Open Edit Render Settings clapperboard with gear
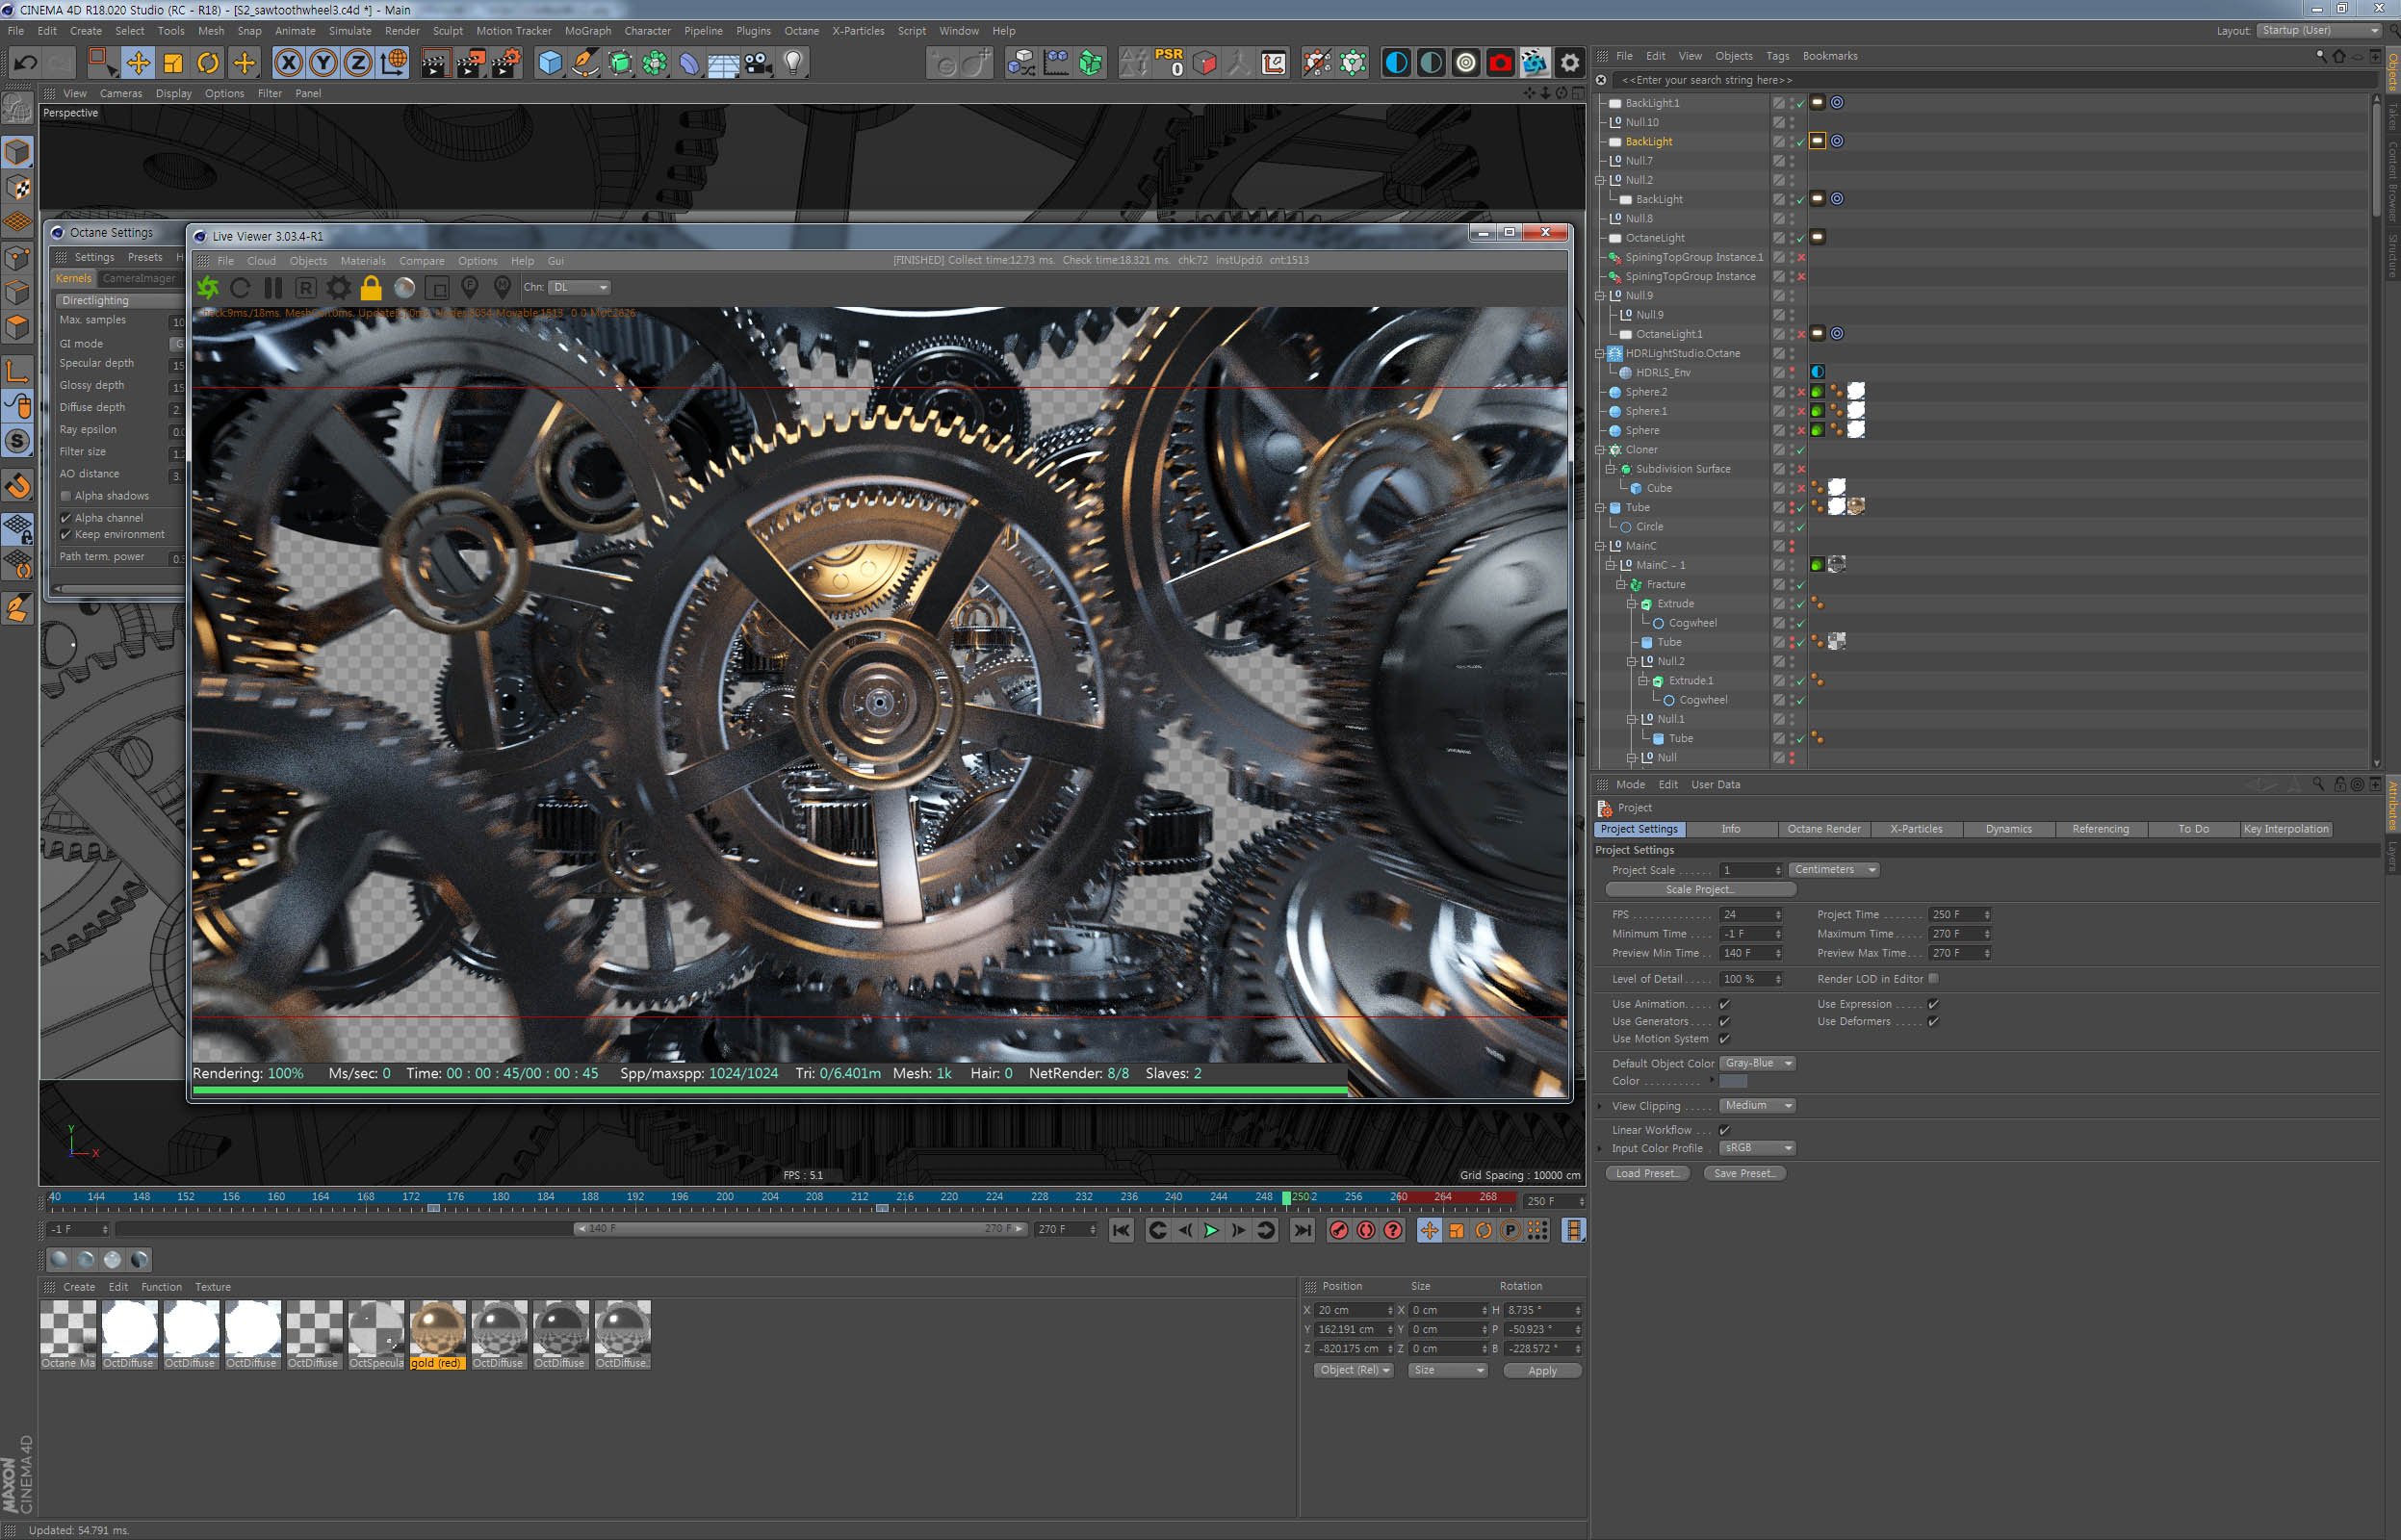The height and width of the screenshot is (1540, 2401). pos(506,63)
